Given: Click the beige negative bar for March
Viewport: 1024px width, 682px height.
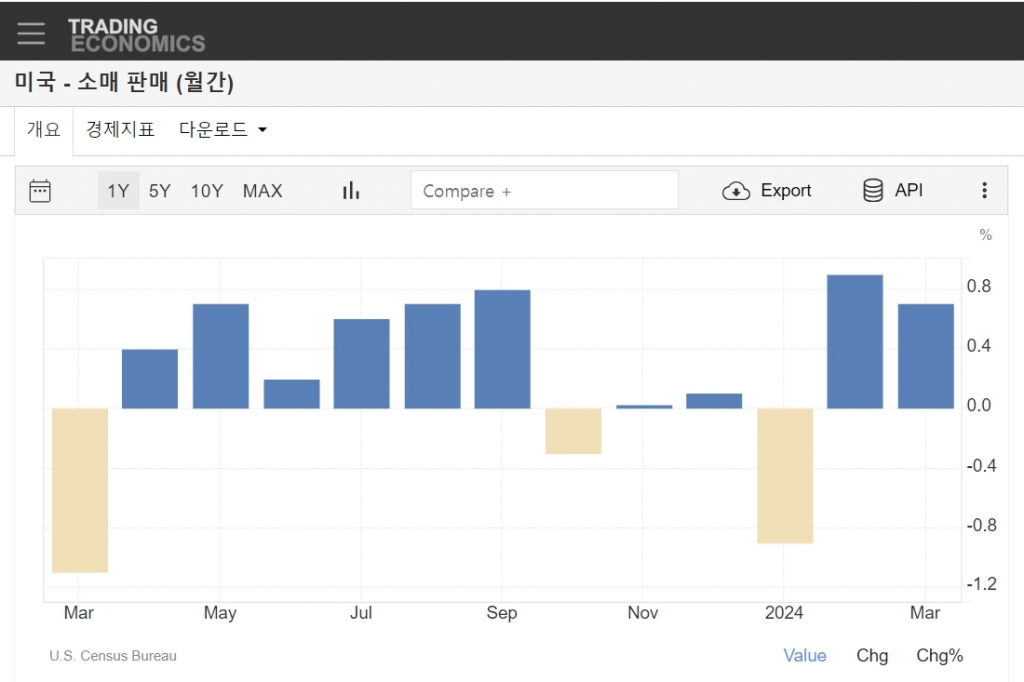Looking at the screenshot, I should [79, 490].
